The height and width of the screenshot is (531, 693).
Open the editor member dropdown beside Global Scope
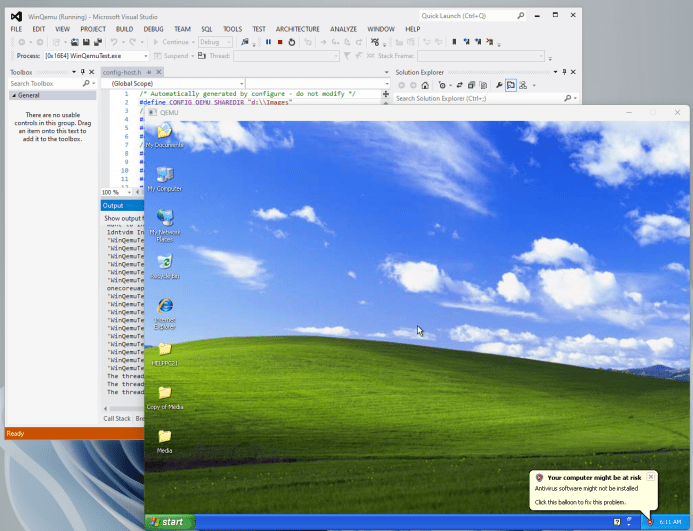(387, 83)
